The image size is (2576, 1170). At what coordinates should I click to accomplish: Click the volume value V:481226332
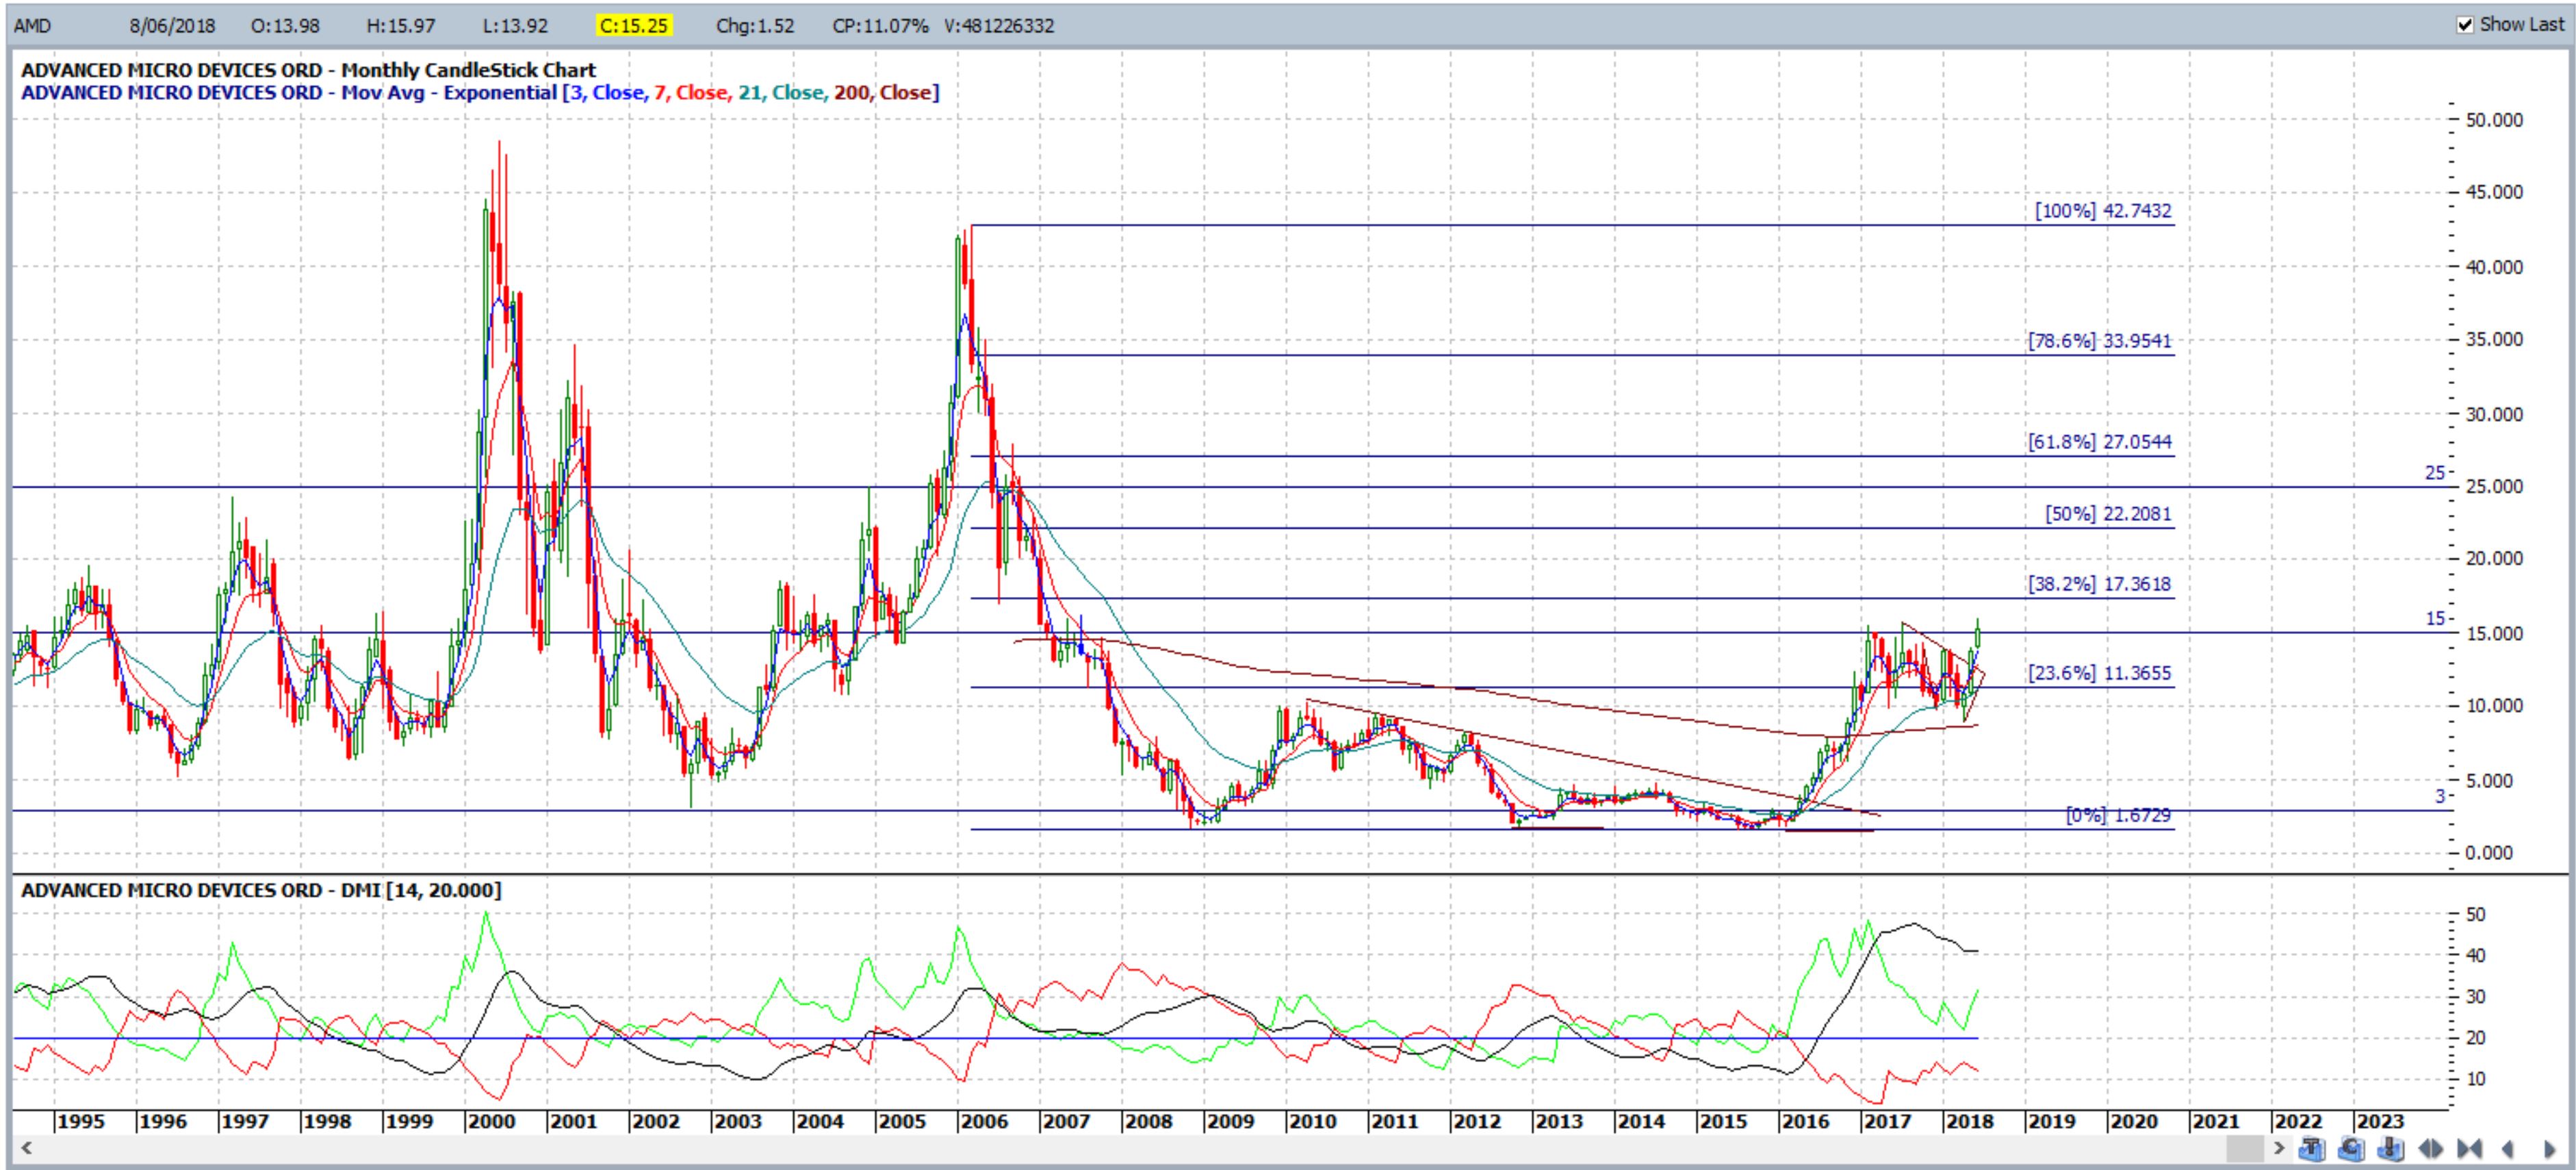pyautogui.click(x=999, y=26)
